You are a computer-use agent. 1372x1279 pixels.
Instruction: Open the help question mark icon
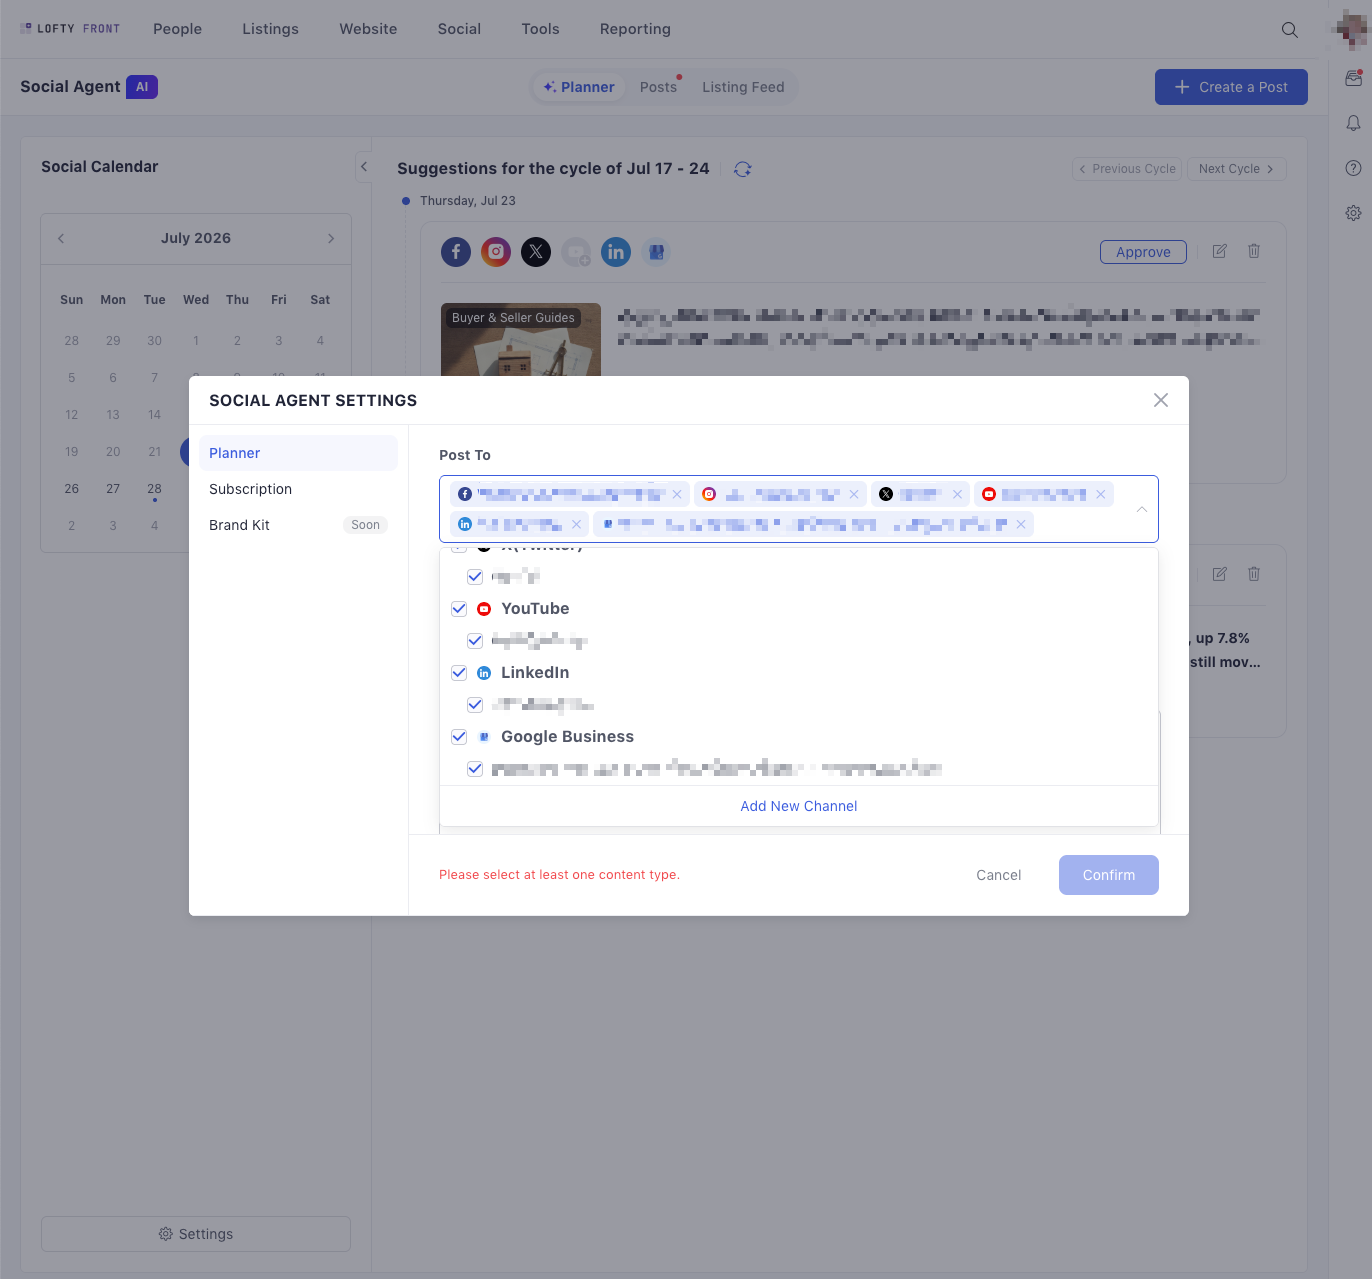[1353, 168]
